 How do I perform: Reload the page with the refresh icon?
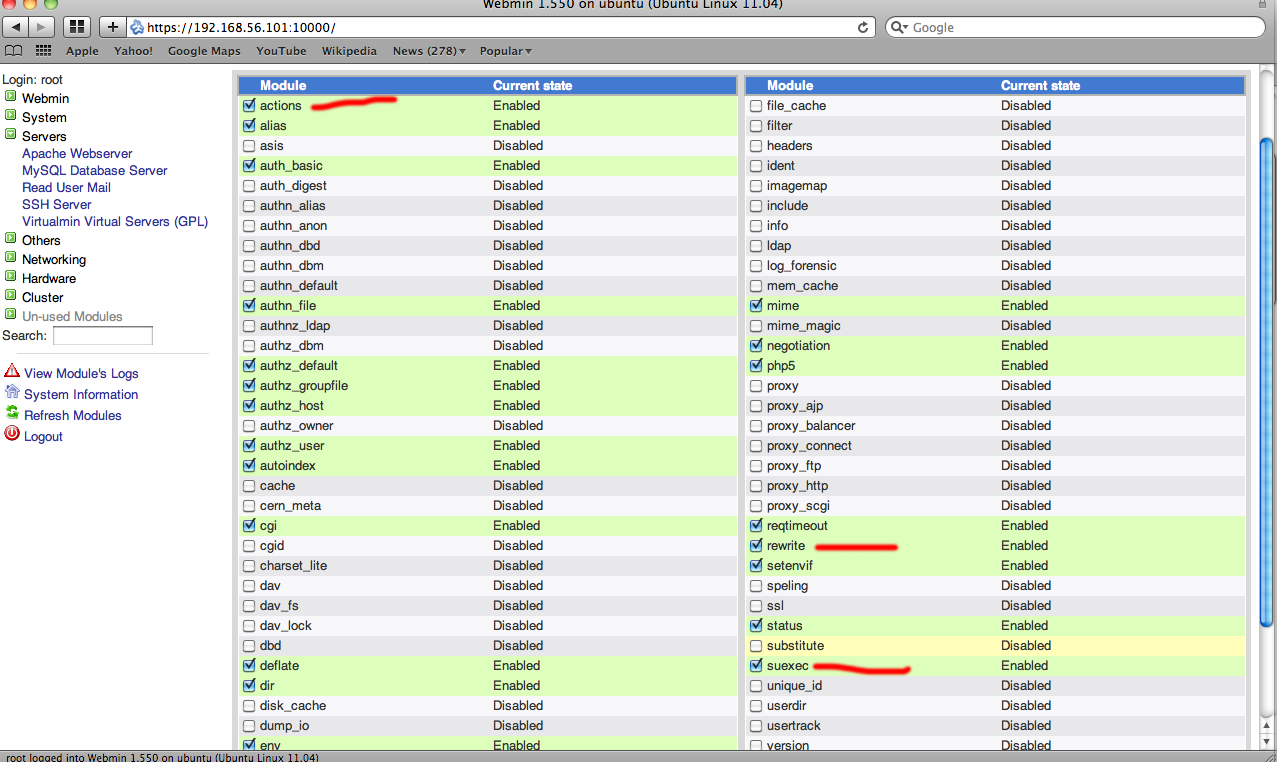(863, 27)
